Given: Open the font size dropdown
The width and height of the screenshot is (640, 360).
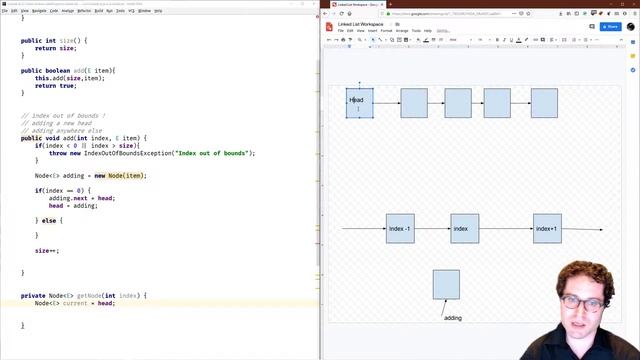Looking at the screenshot, I should 484,40.
